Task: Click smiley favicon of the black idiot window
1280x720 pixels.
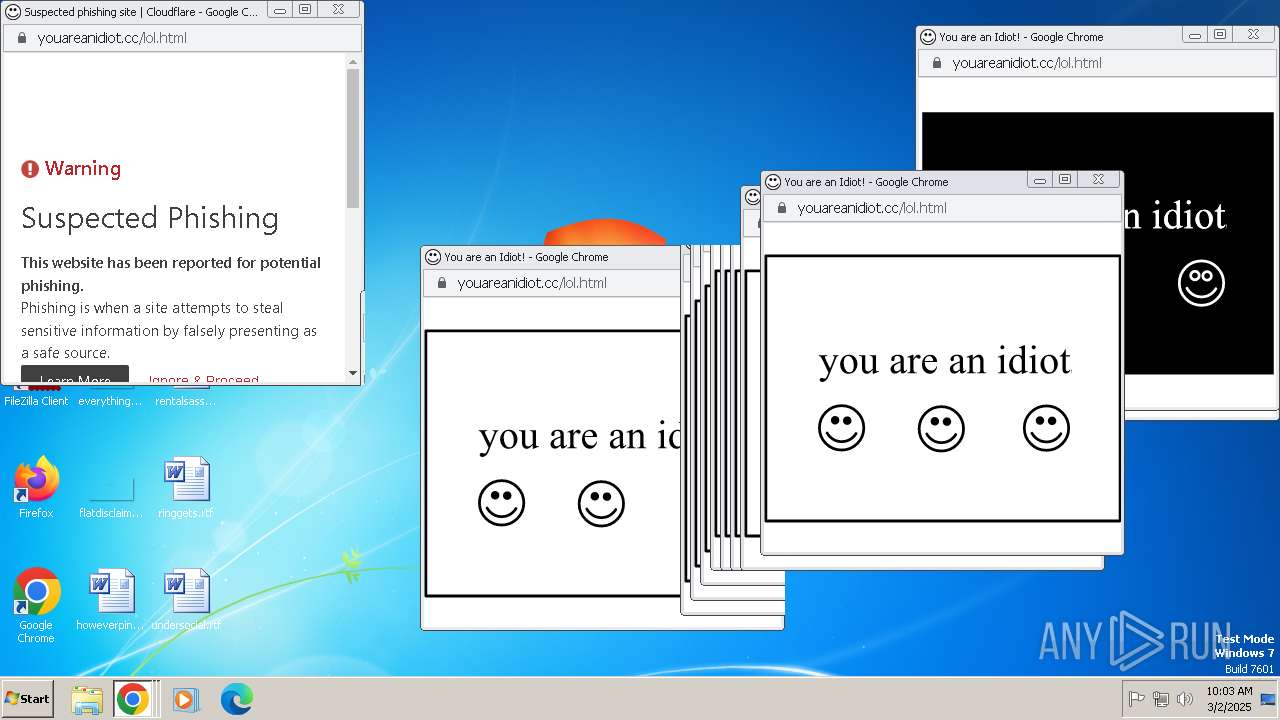Action: point(928,37)
